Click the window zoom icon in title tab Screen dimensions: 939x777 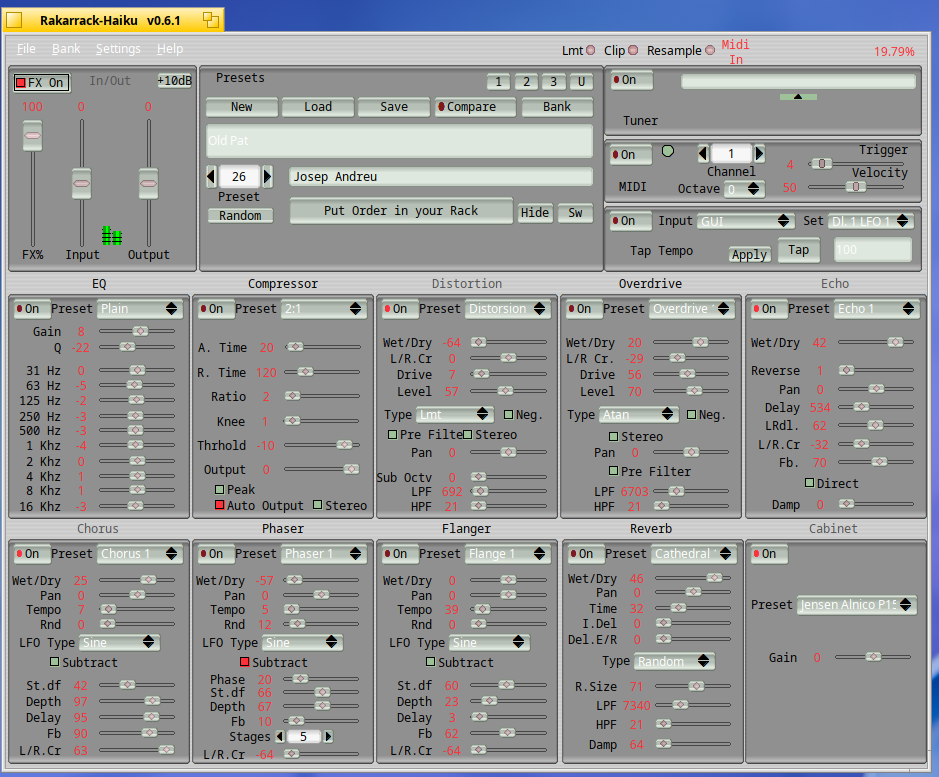211,20
